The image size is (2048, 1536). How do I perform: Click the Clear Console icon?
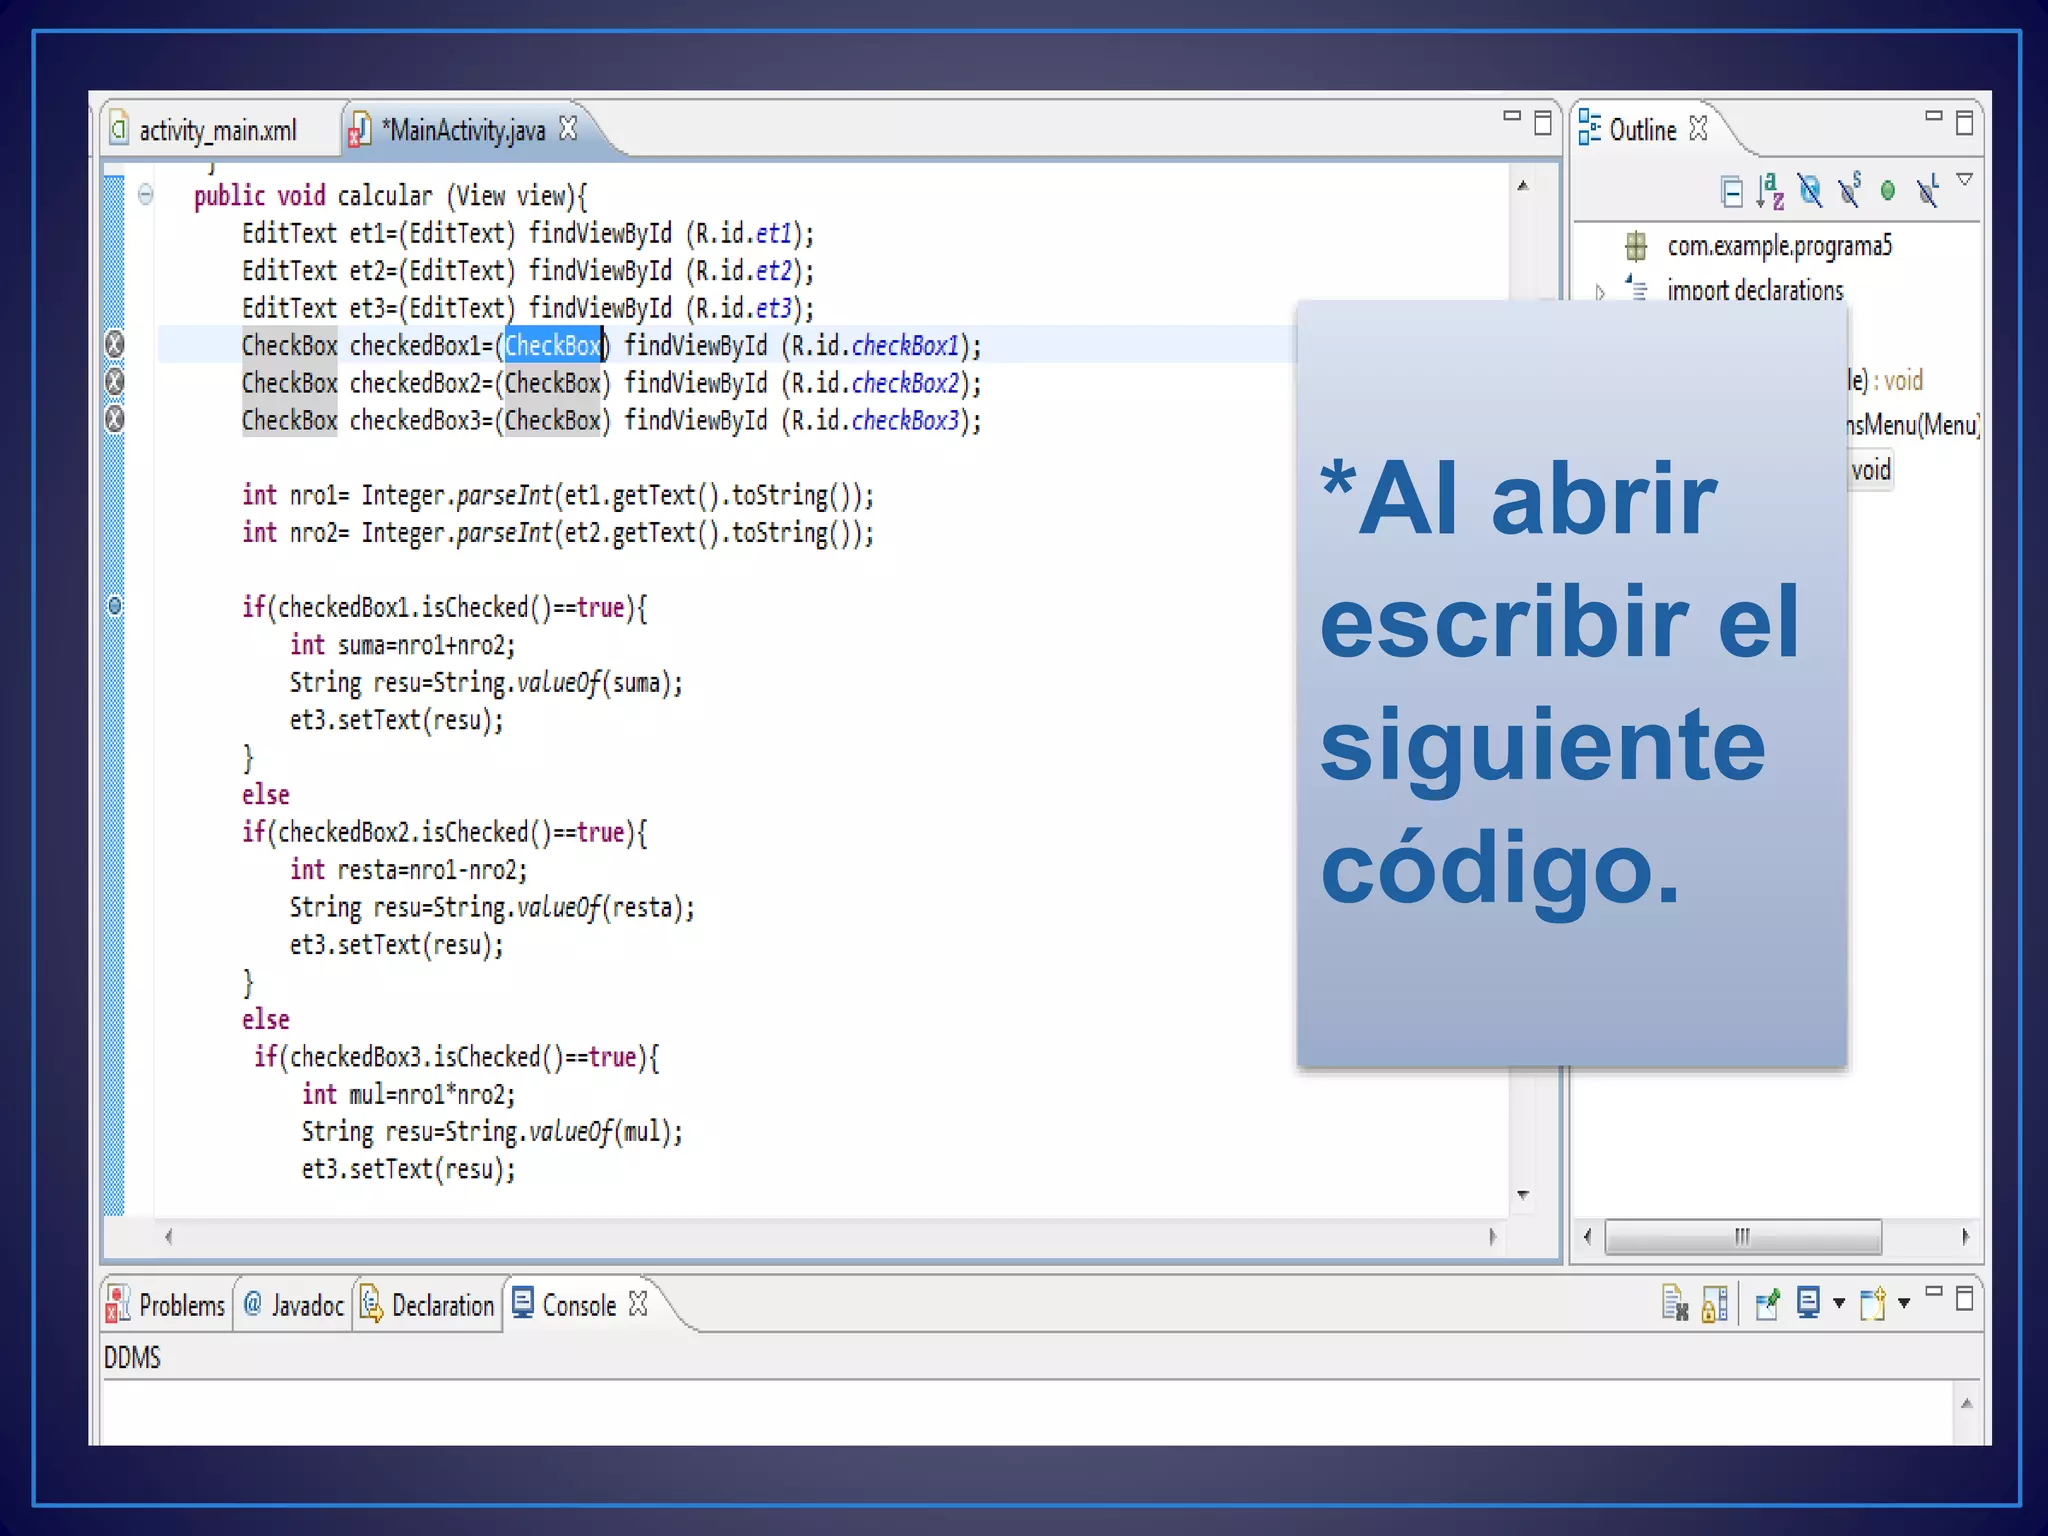pos(1675,1303)
